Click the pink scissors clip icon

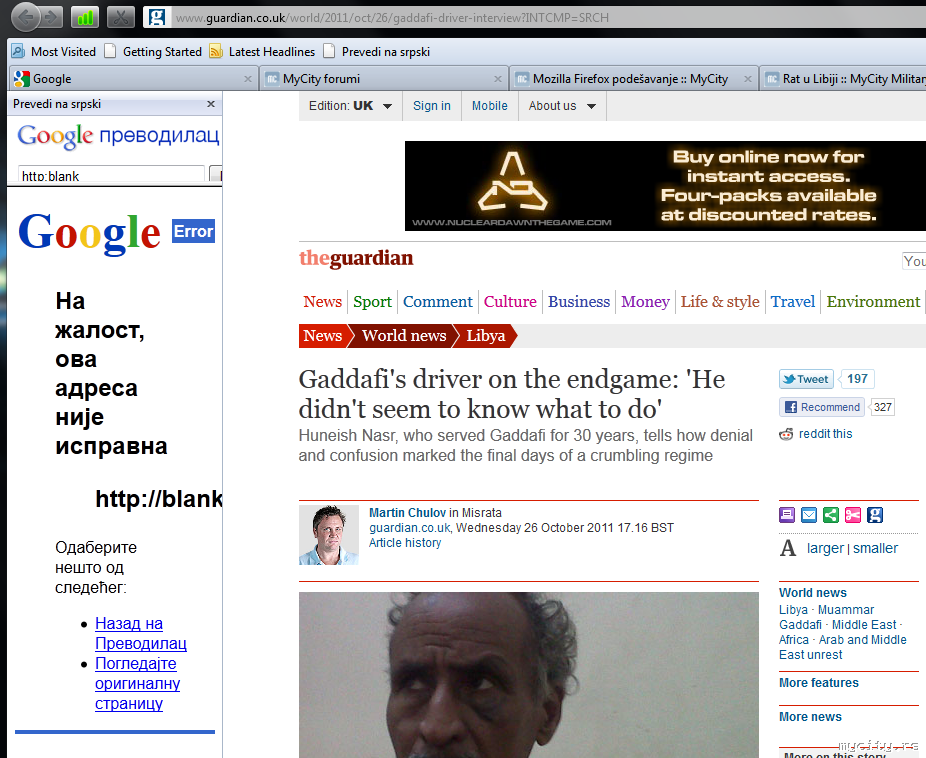point(853,515)
